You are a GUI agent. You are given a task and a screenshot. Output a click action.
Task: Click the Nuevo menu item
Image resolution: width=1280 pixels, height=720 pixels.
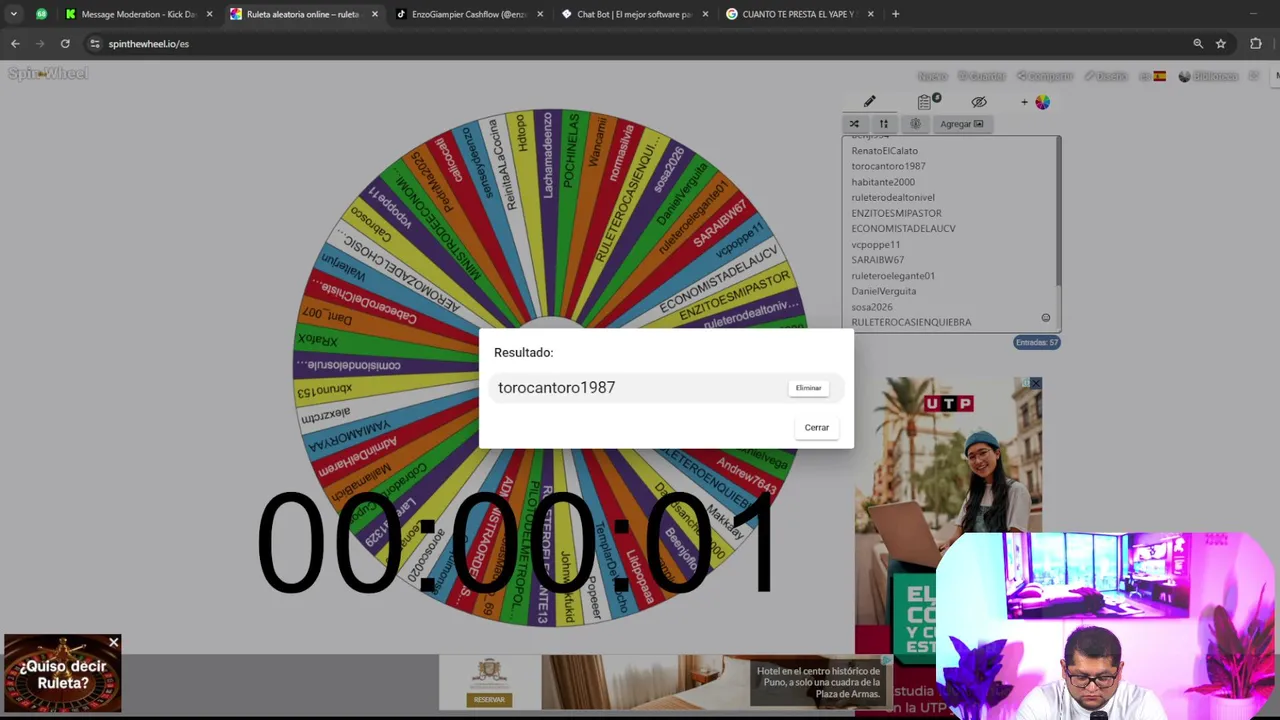(932, 76)
